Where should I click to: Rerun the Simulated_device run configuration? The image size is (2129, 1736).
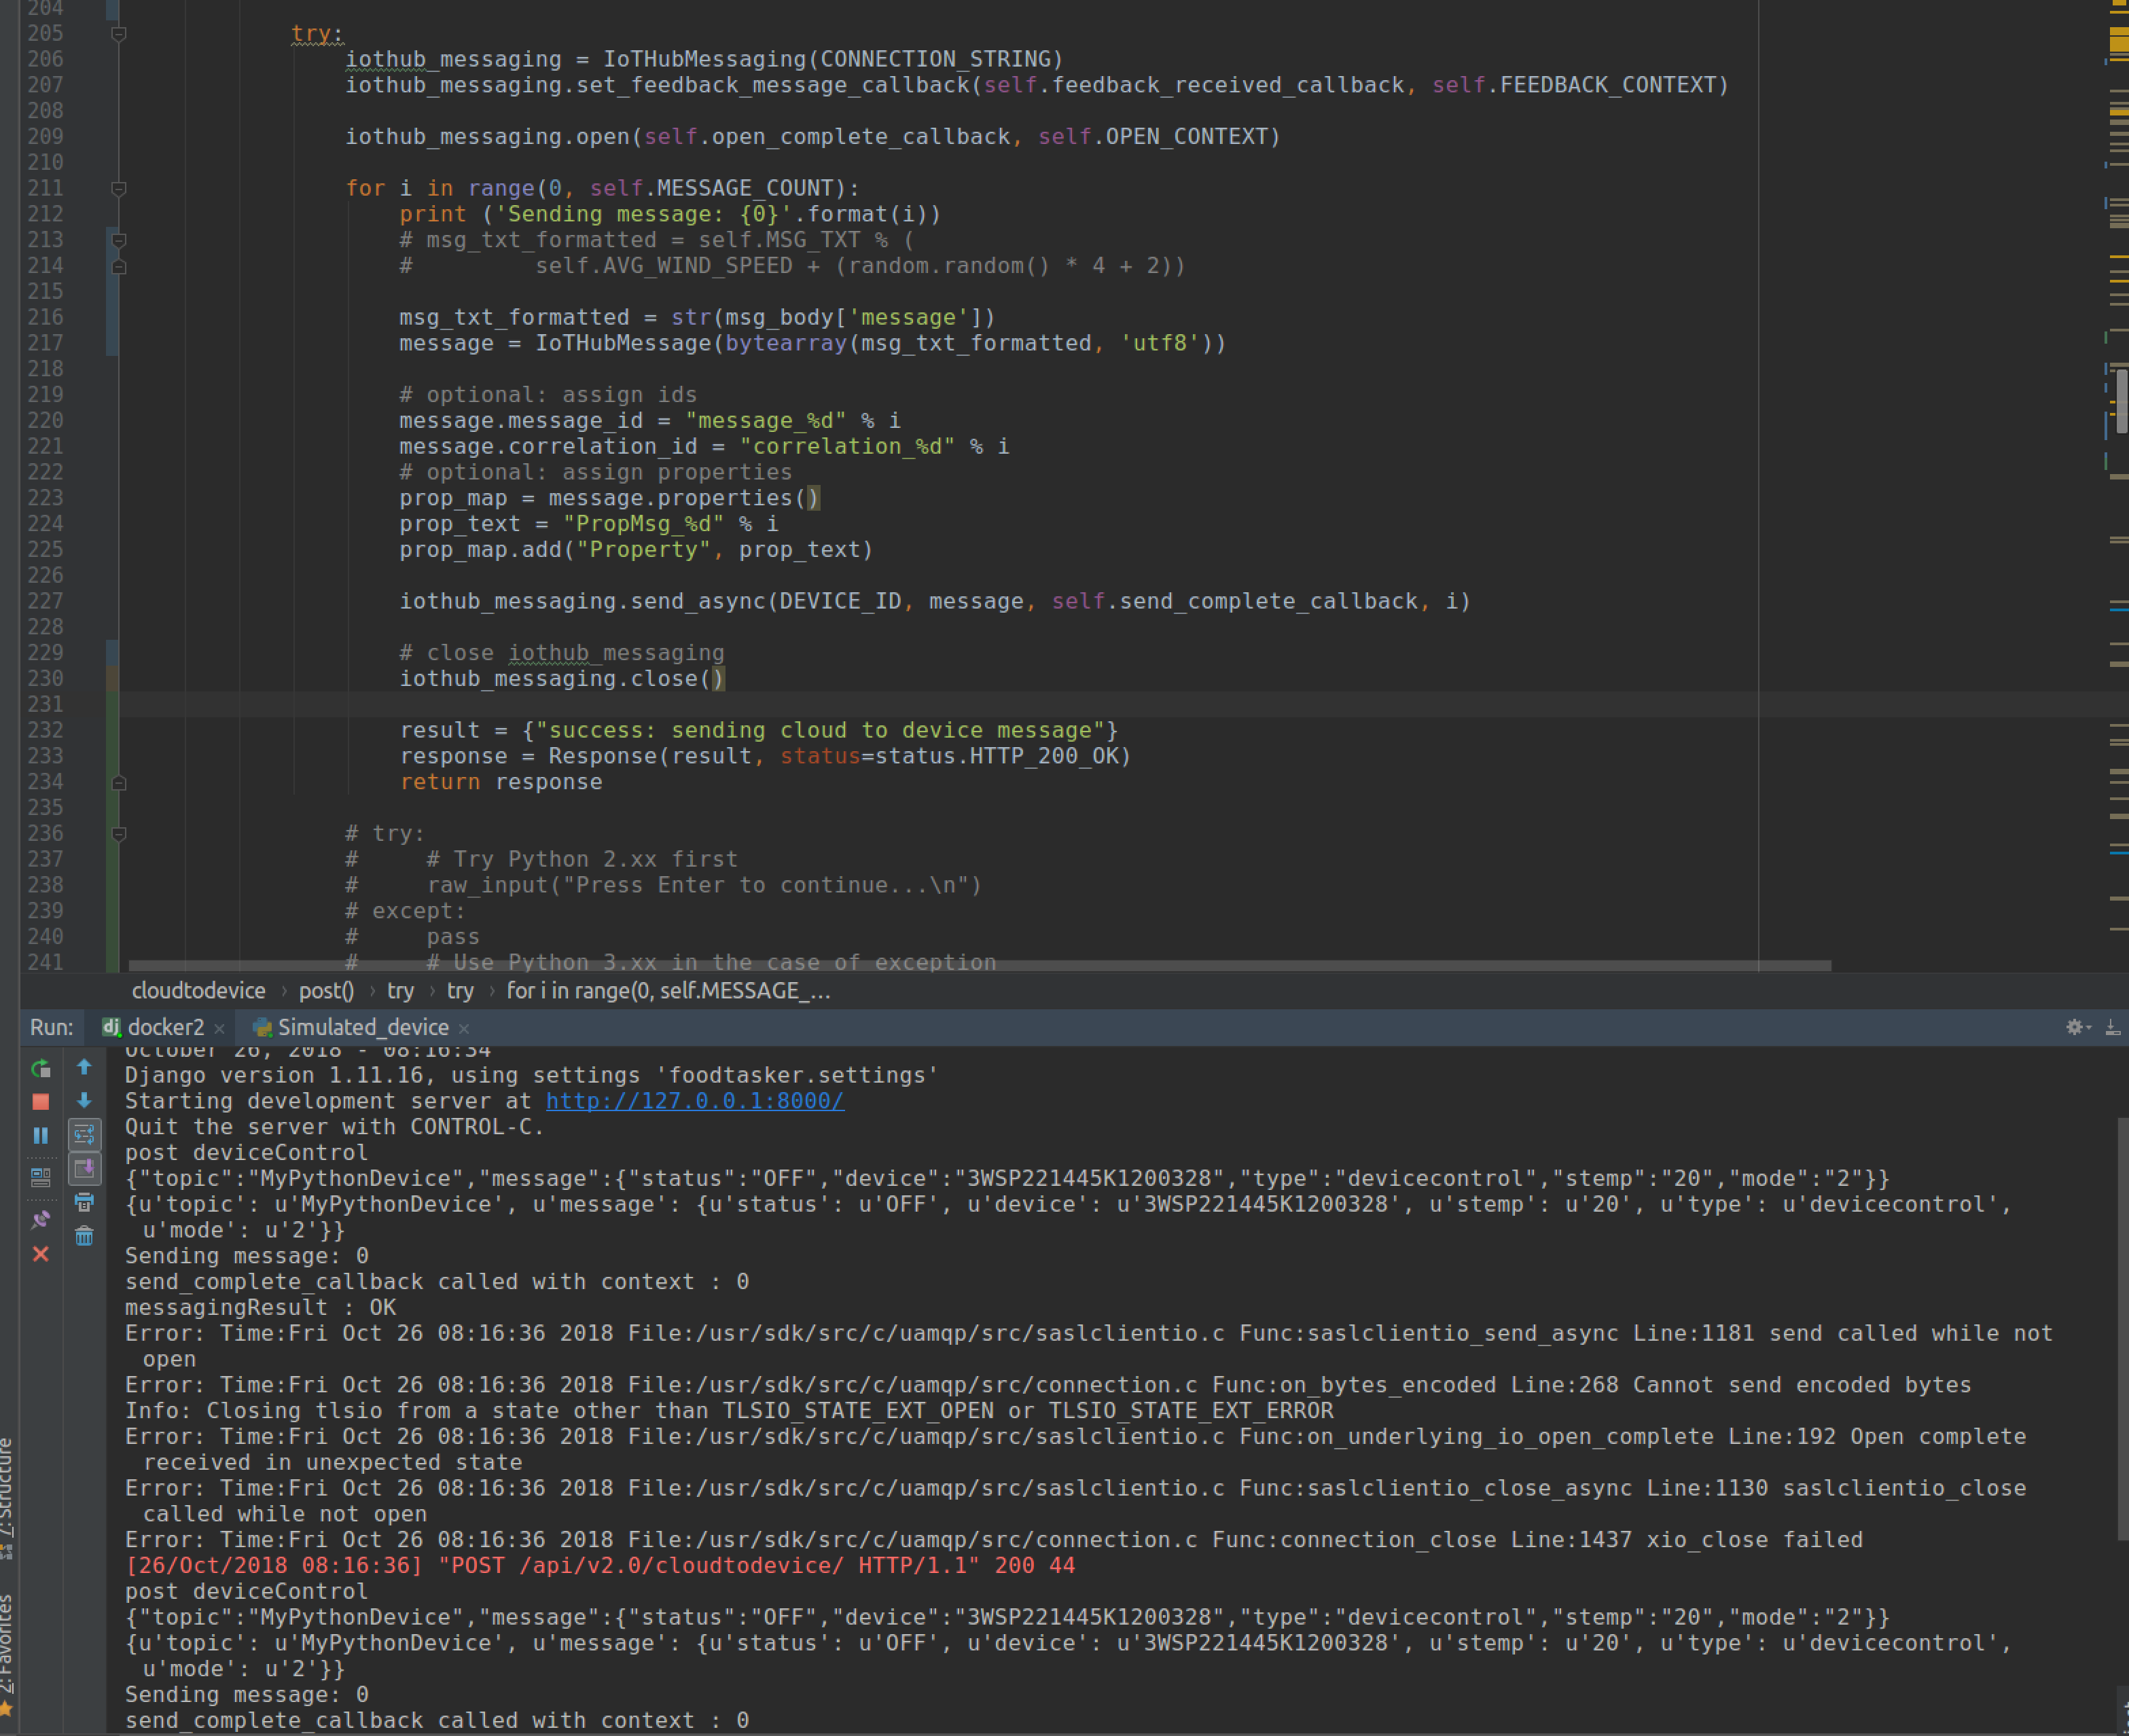coord(41,1068)
